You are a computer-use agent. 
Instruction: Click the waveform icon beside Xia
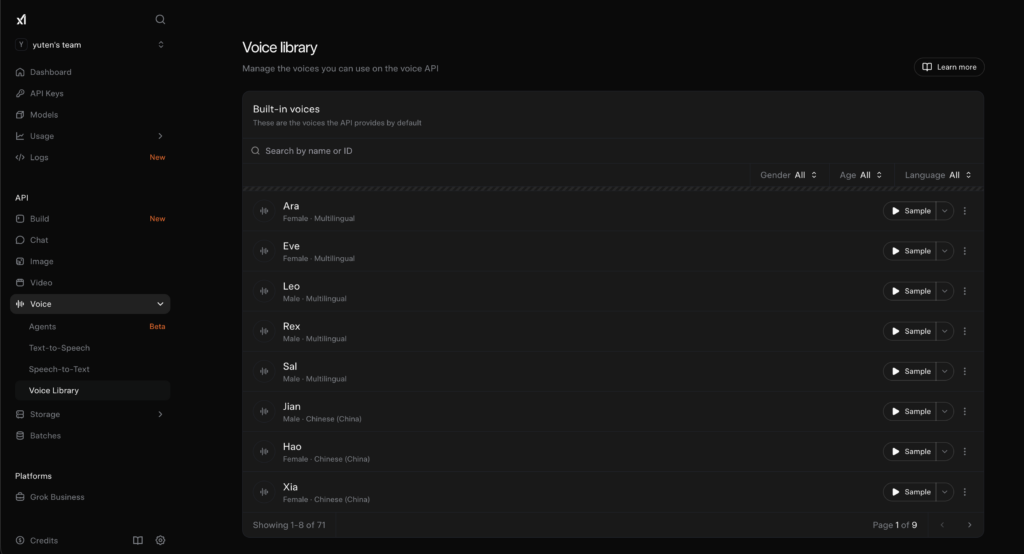[264, 492]
